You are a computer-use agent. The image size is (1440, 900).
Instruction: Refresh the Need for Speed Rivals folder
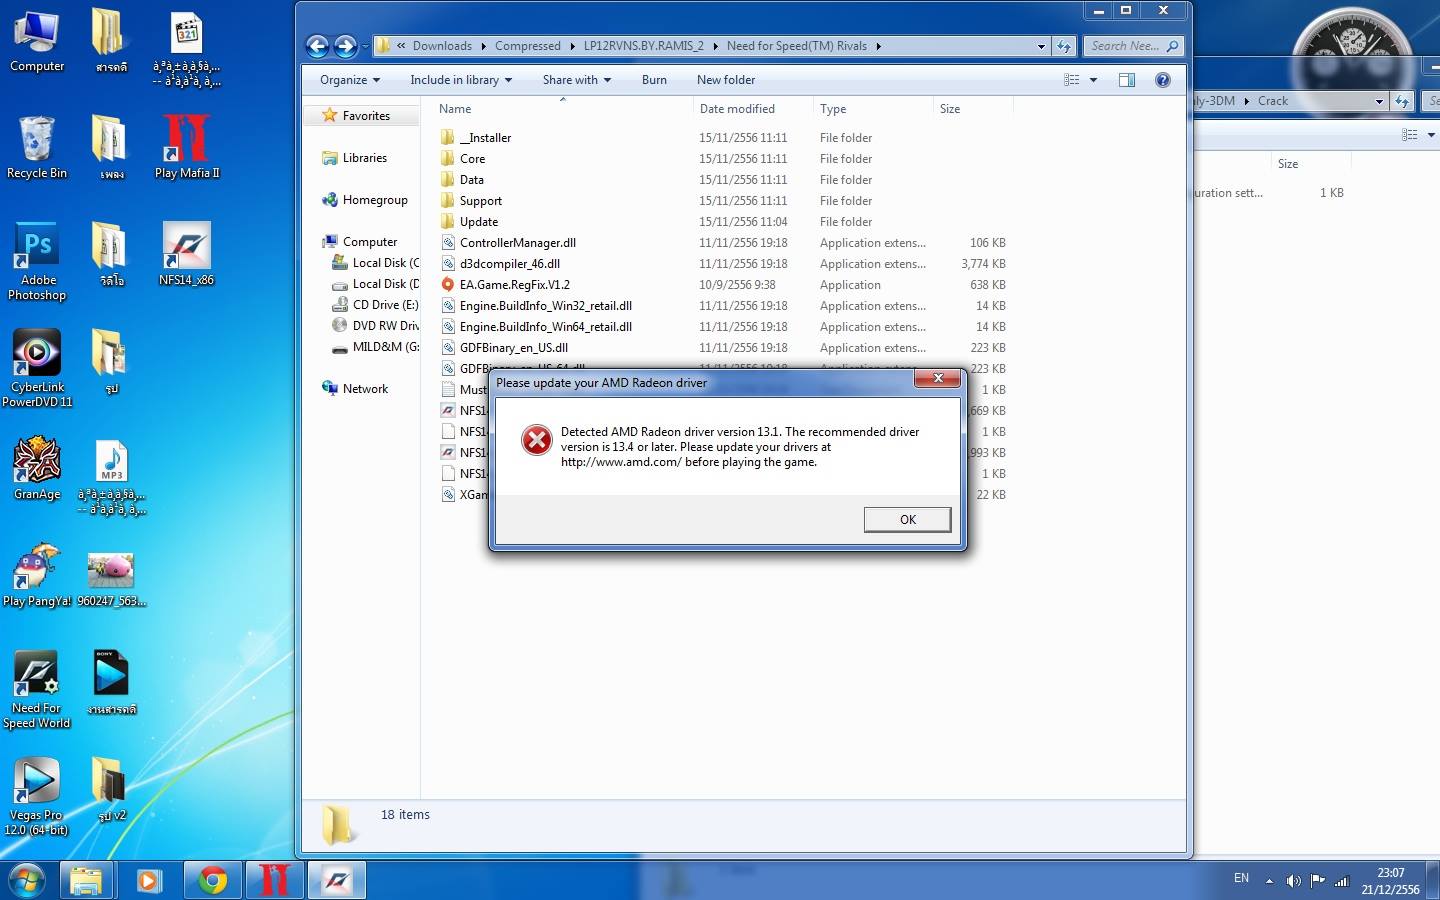click(x=1064, y=46)
